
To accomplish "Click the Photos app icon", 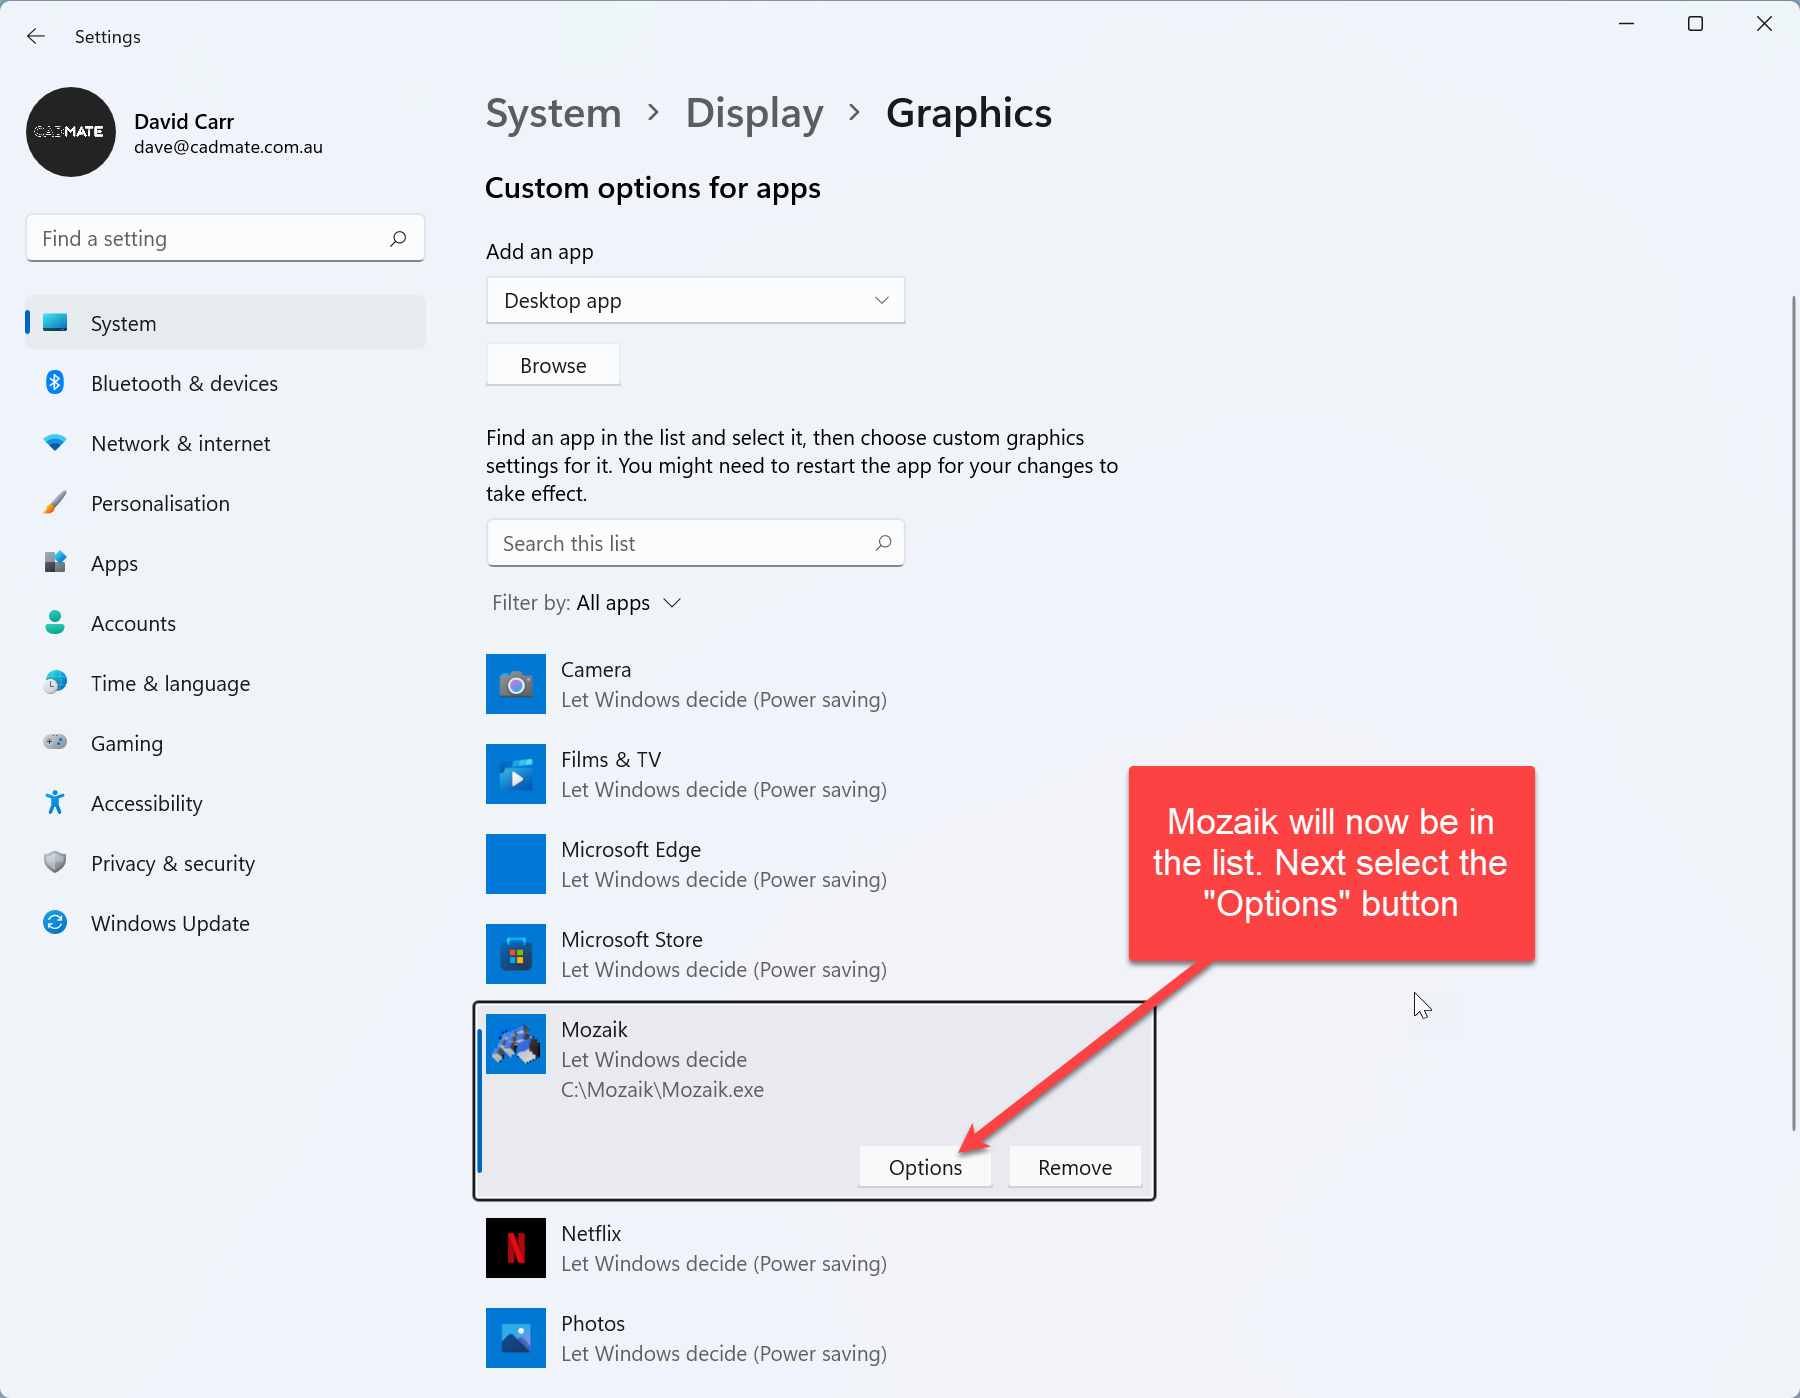I will click(x=515, y=1338).
